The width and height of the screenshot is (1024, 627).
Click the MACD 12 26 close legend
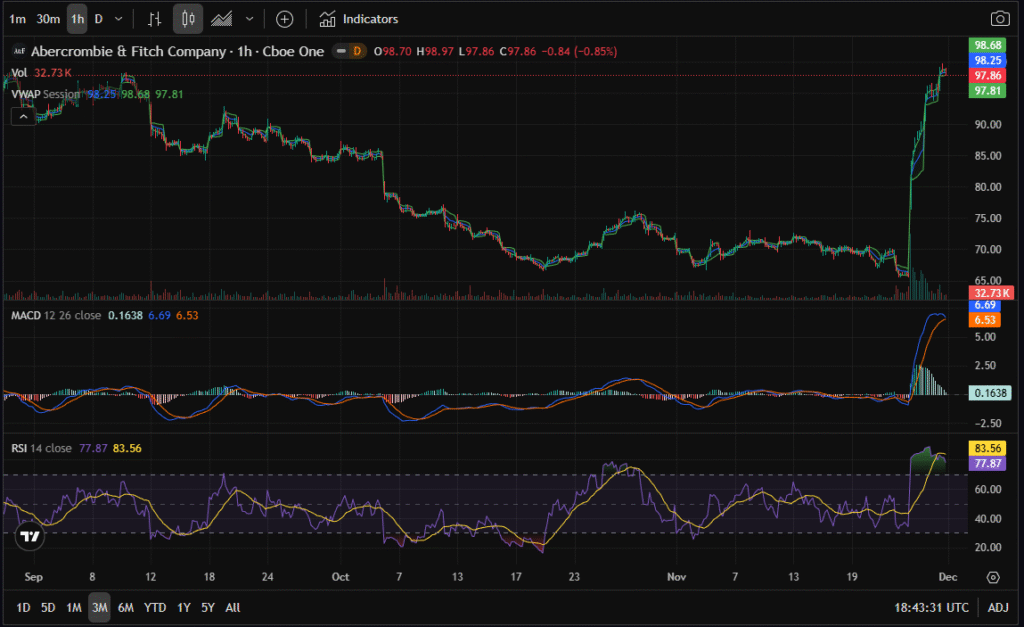[x=56, y=316]
